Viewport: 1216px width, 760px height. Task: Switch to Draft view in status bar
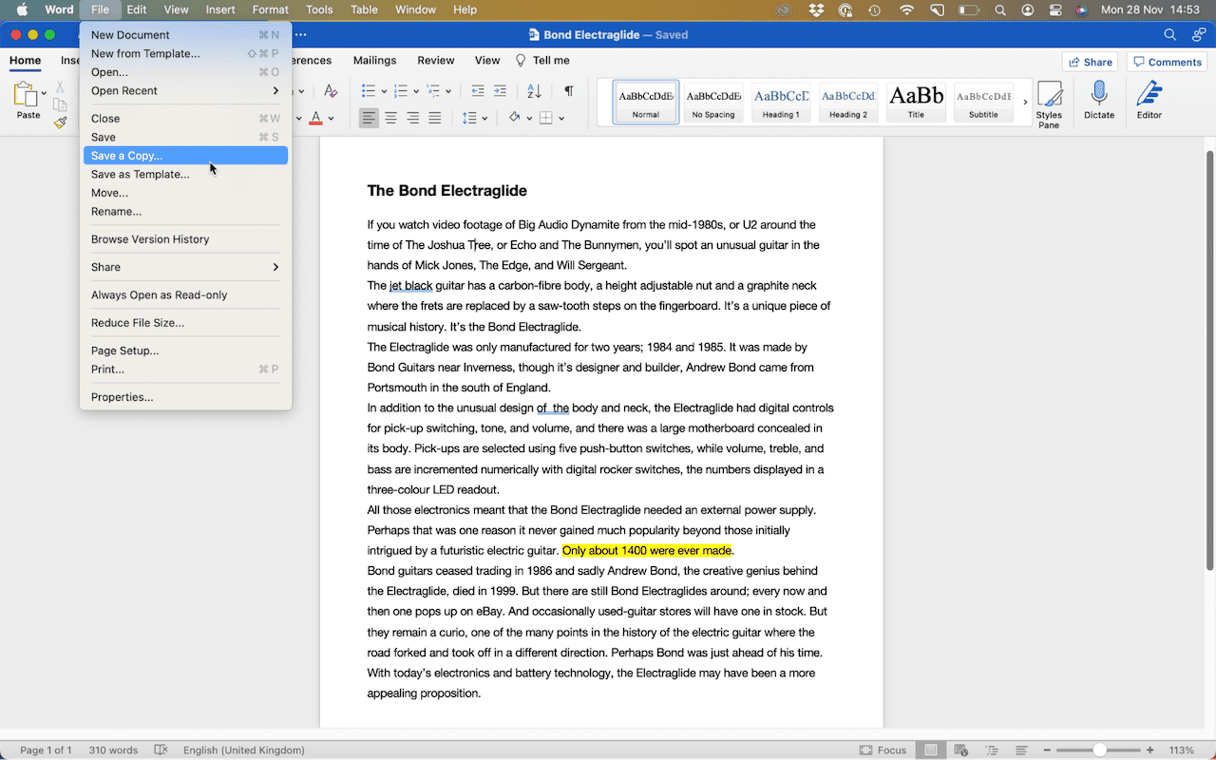click(x=1022, y=750)
